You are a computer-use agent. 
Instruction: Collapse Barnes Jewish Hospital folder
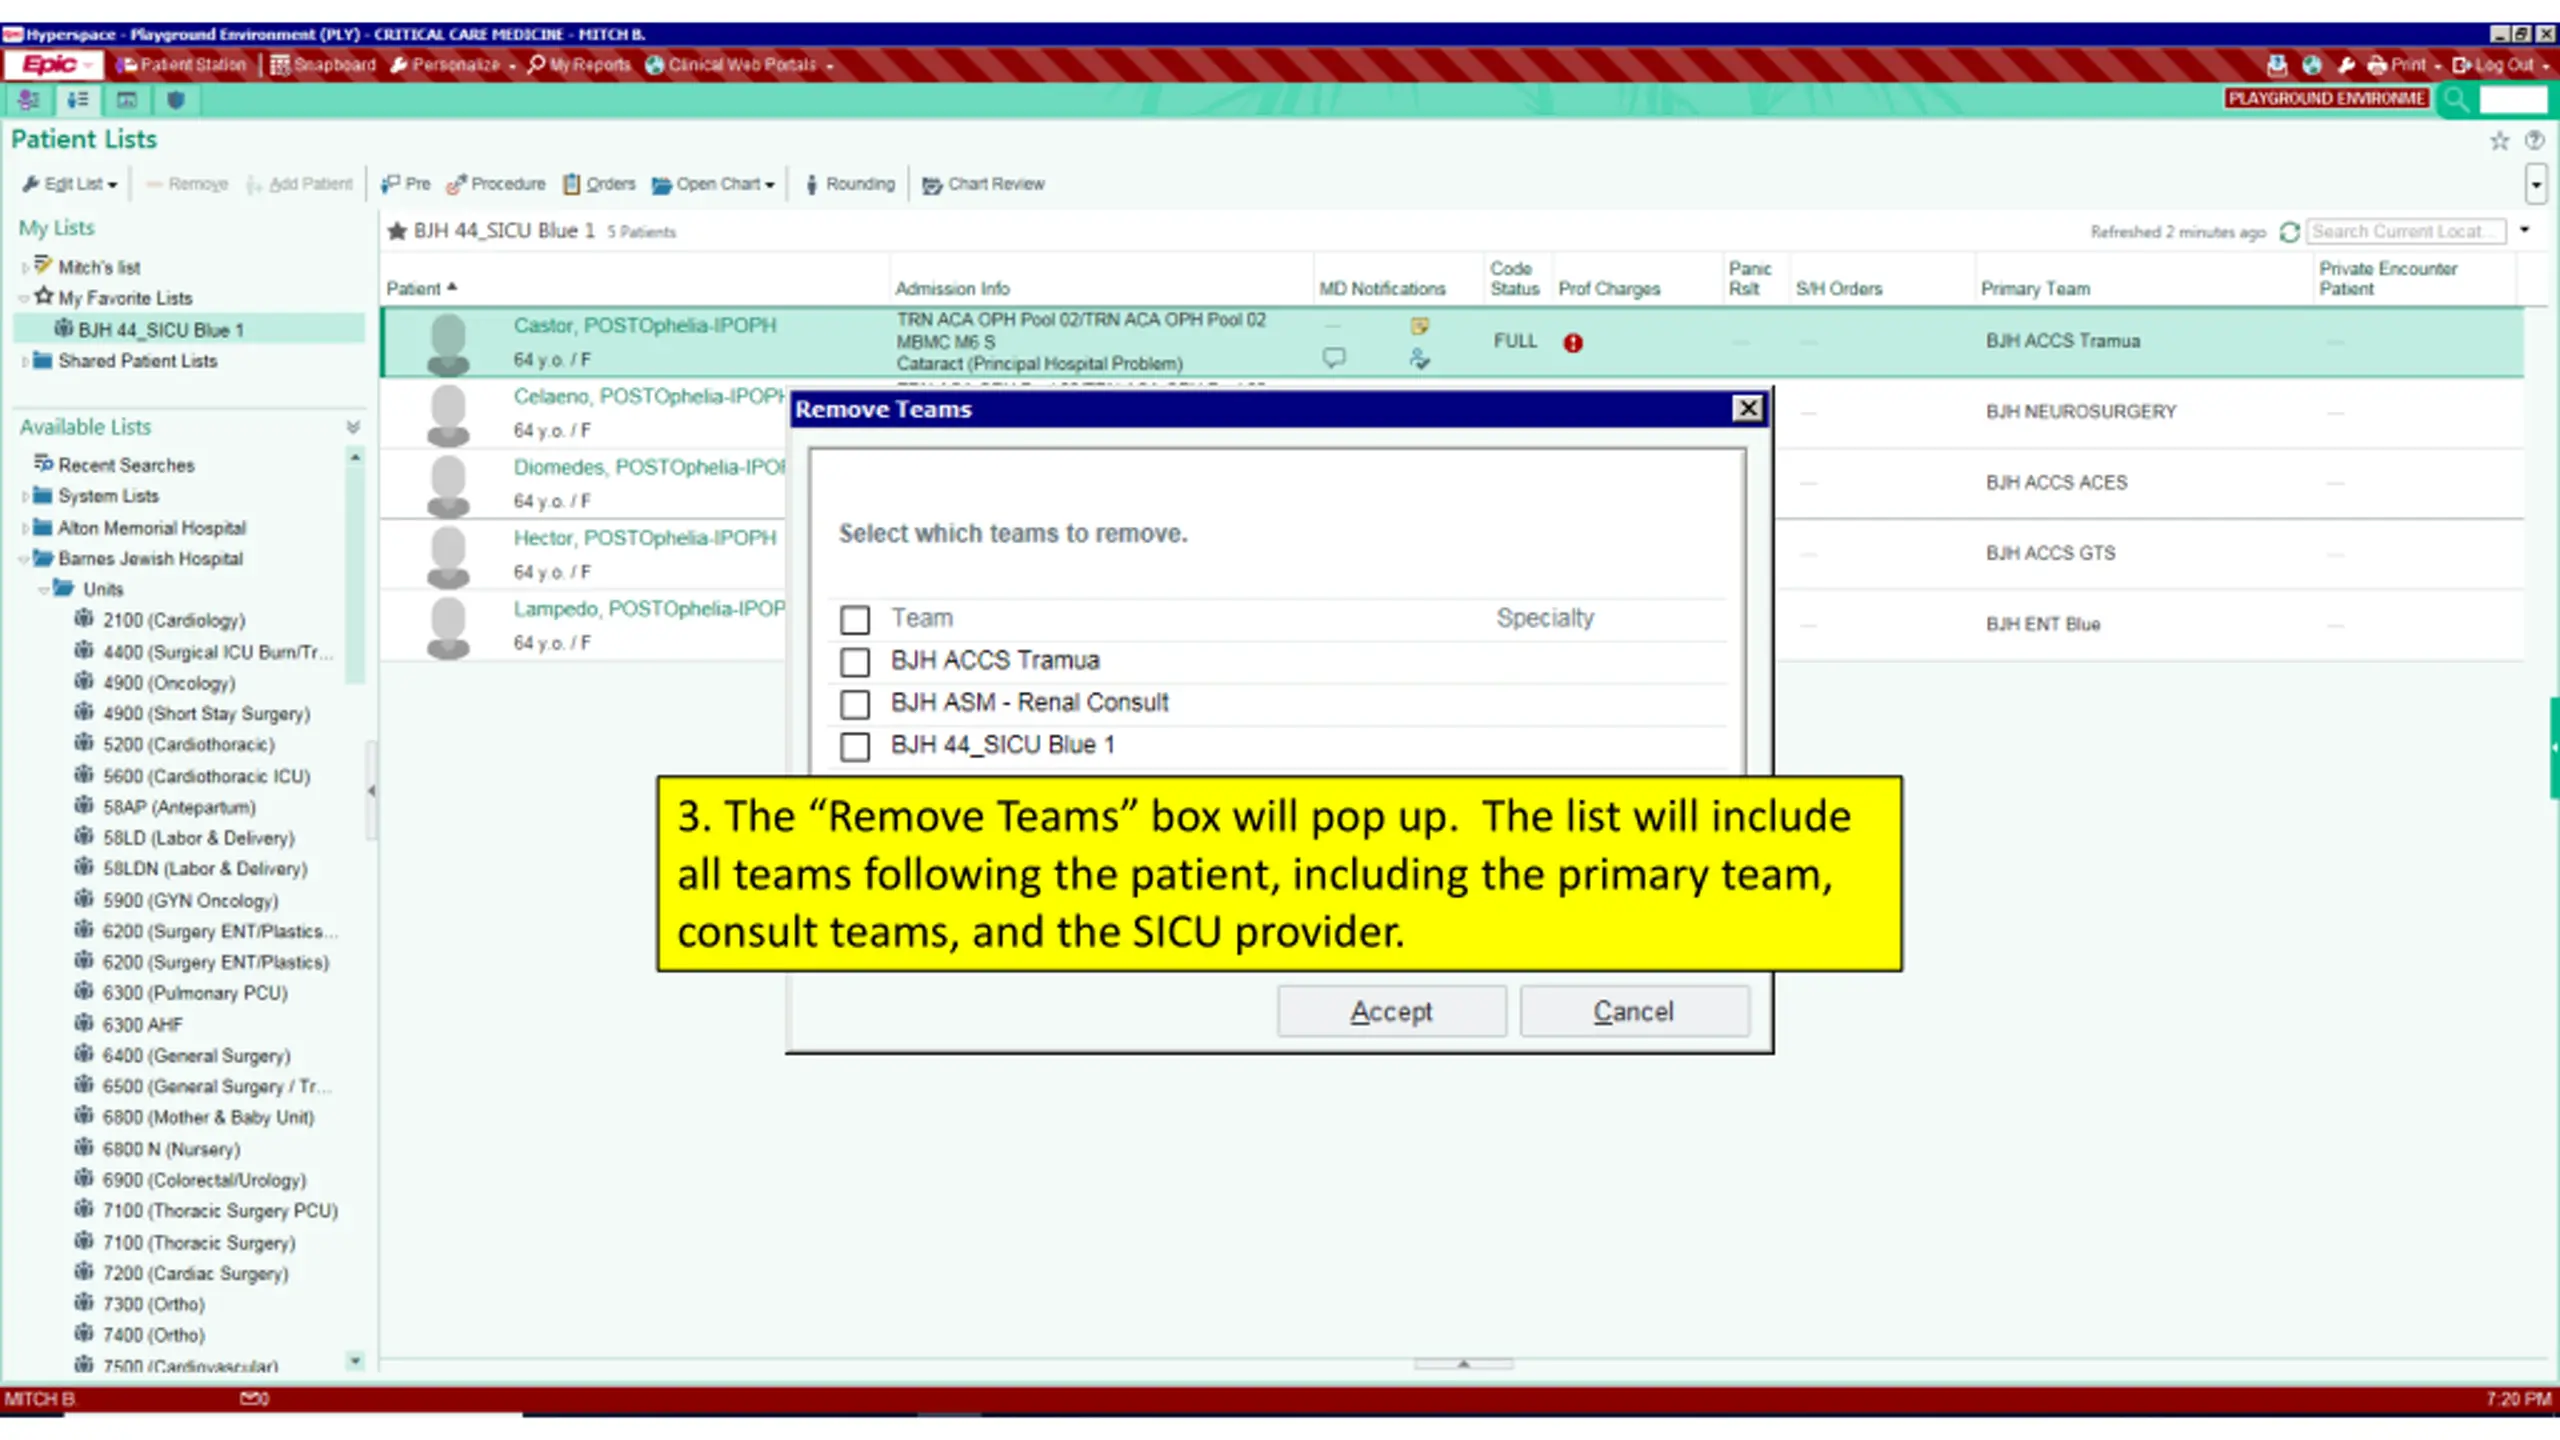click(24, 559)
